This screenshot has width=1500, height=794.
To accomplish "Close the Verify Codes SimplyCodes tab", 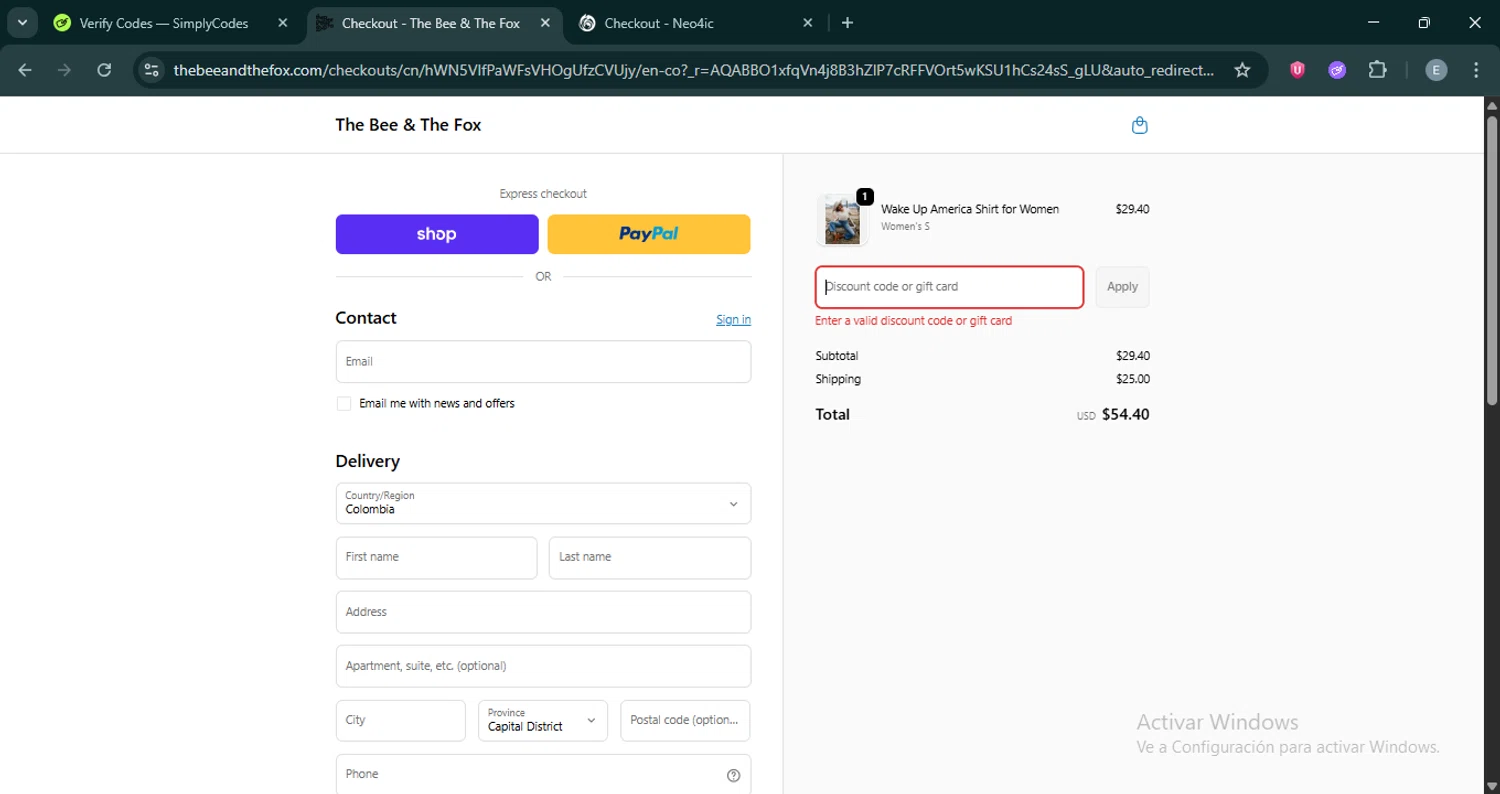I will coord(283,23).
